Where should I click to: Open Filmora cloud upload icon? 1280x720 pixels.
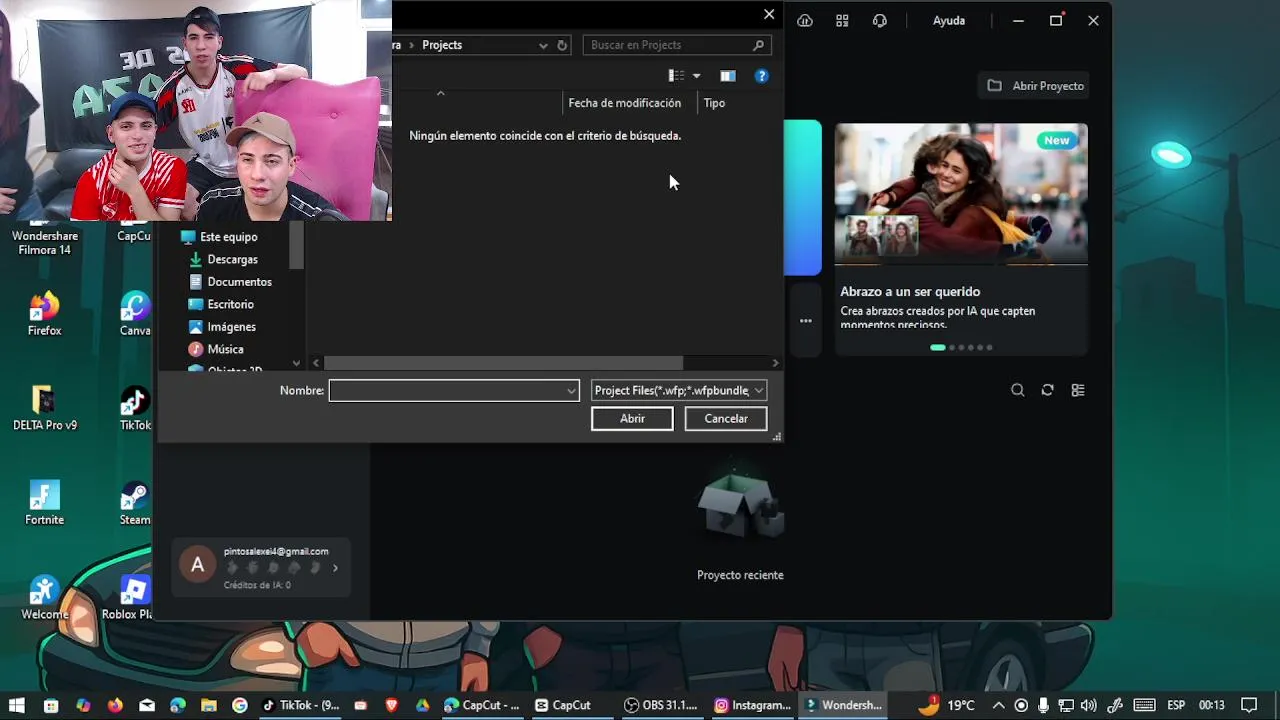pos(805,20)
